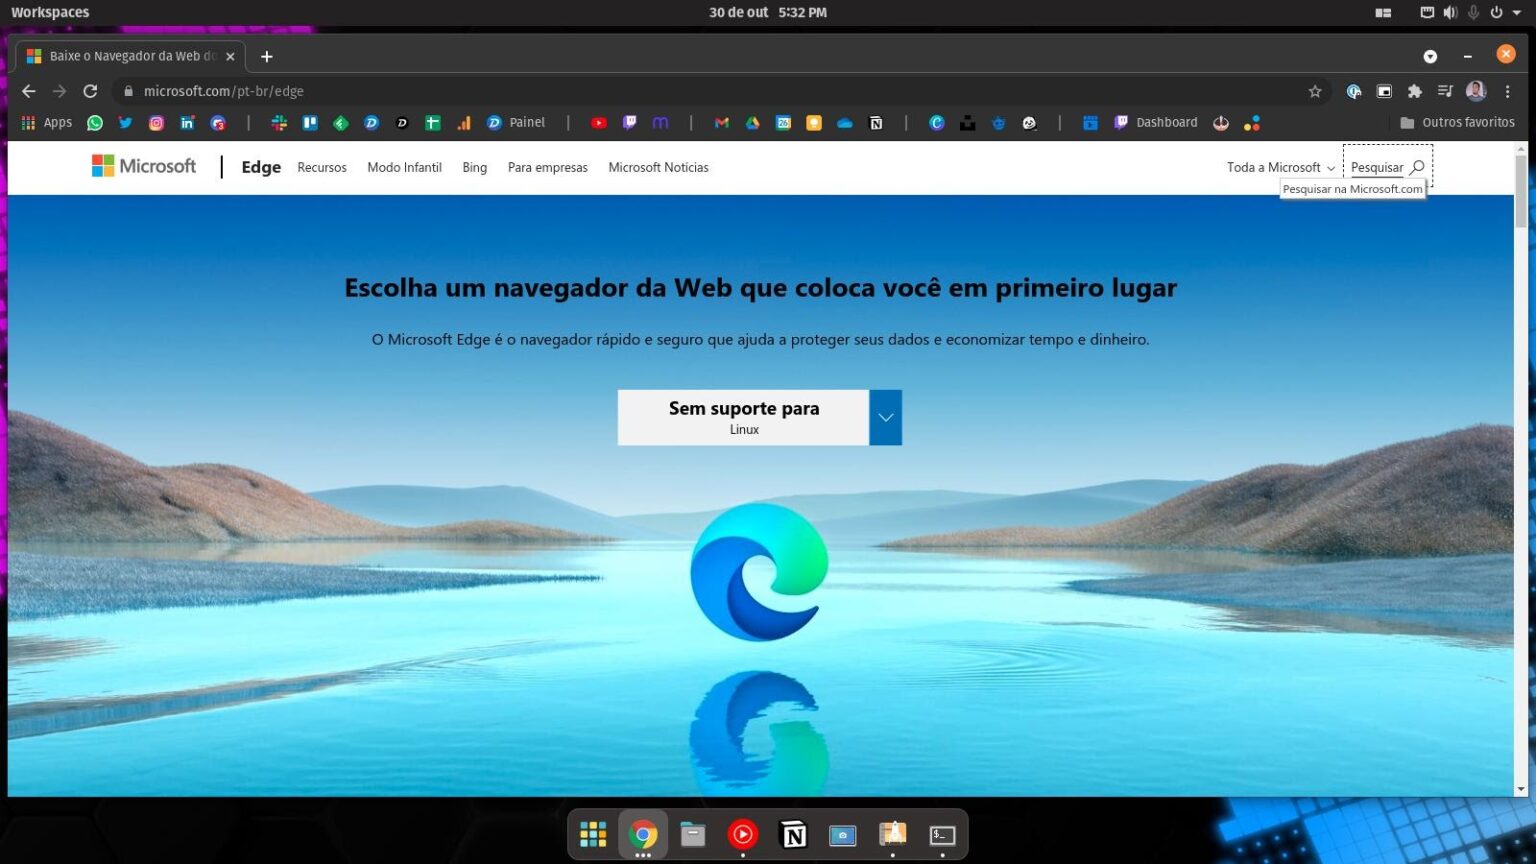Open the Trello bookmark
The height and width of the screenshot is (864, 1536).
coord(310,122)
